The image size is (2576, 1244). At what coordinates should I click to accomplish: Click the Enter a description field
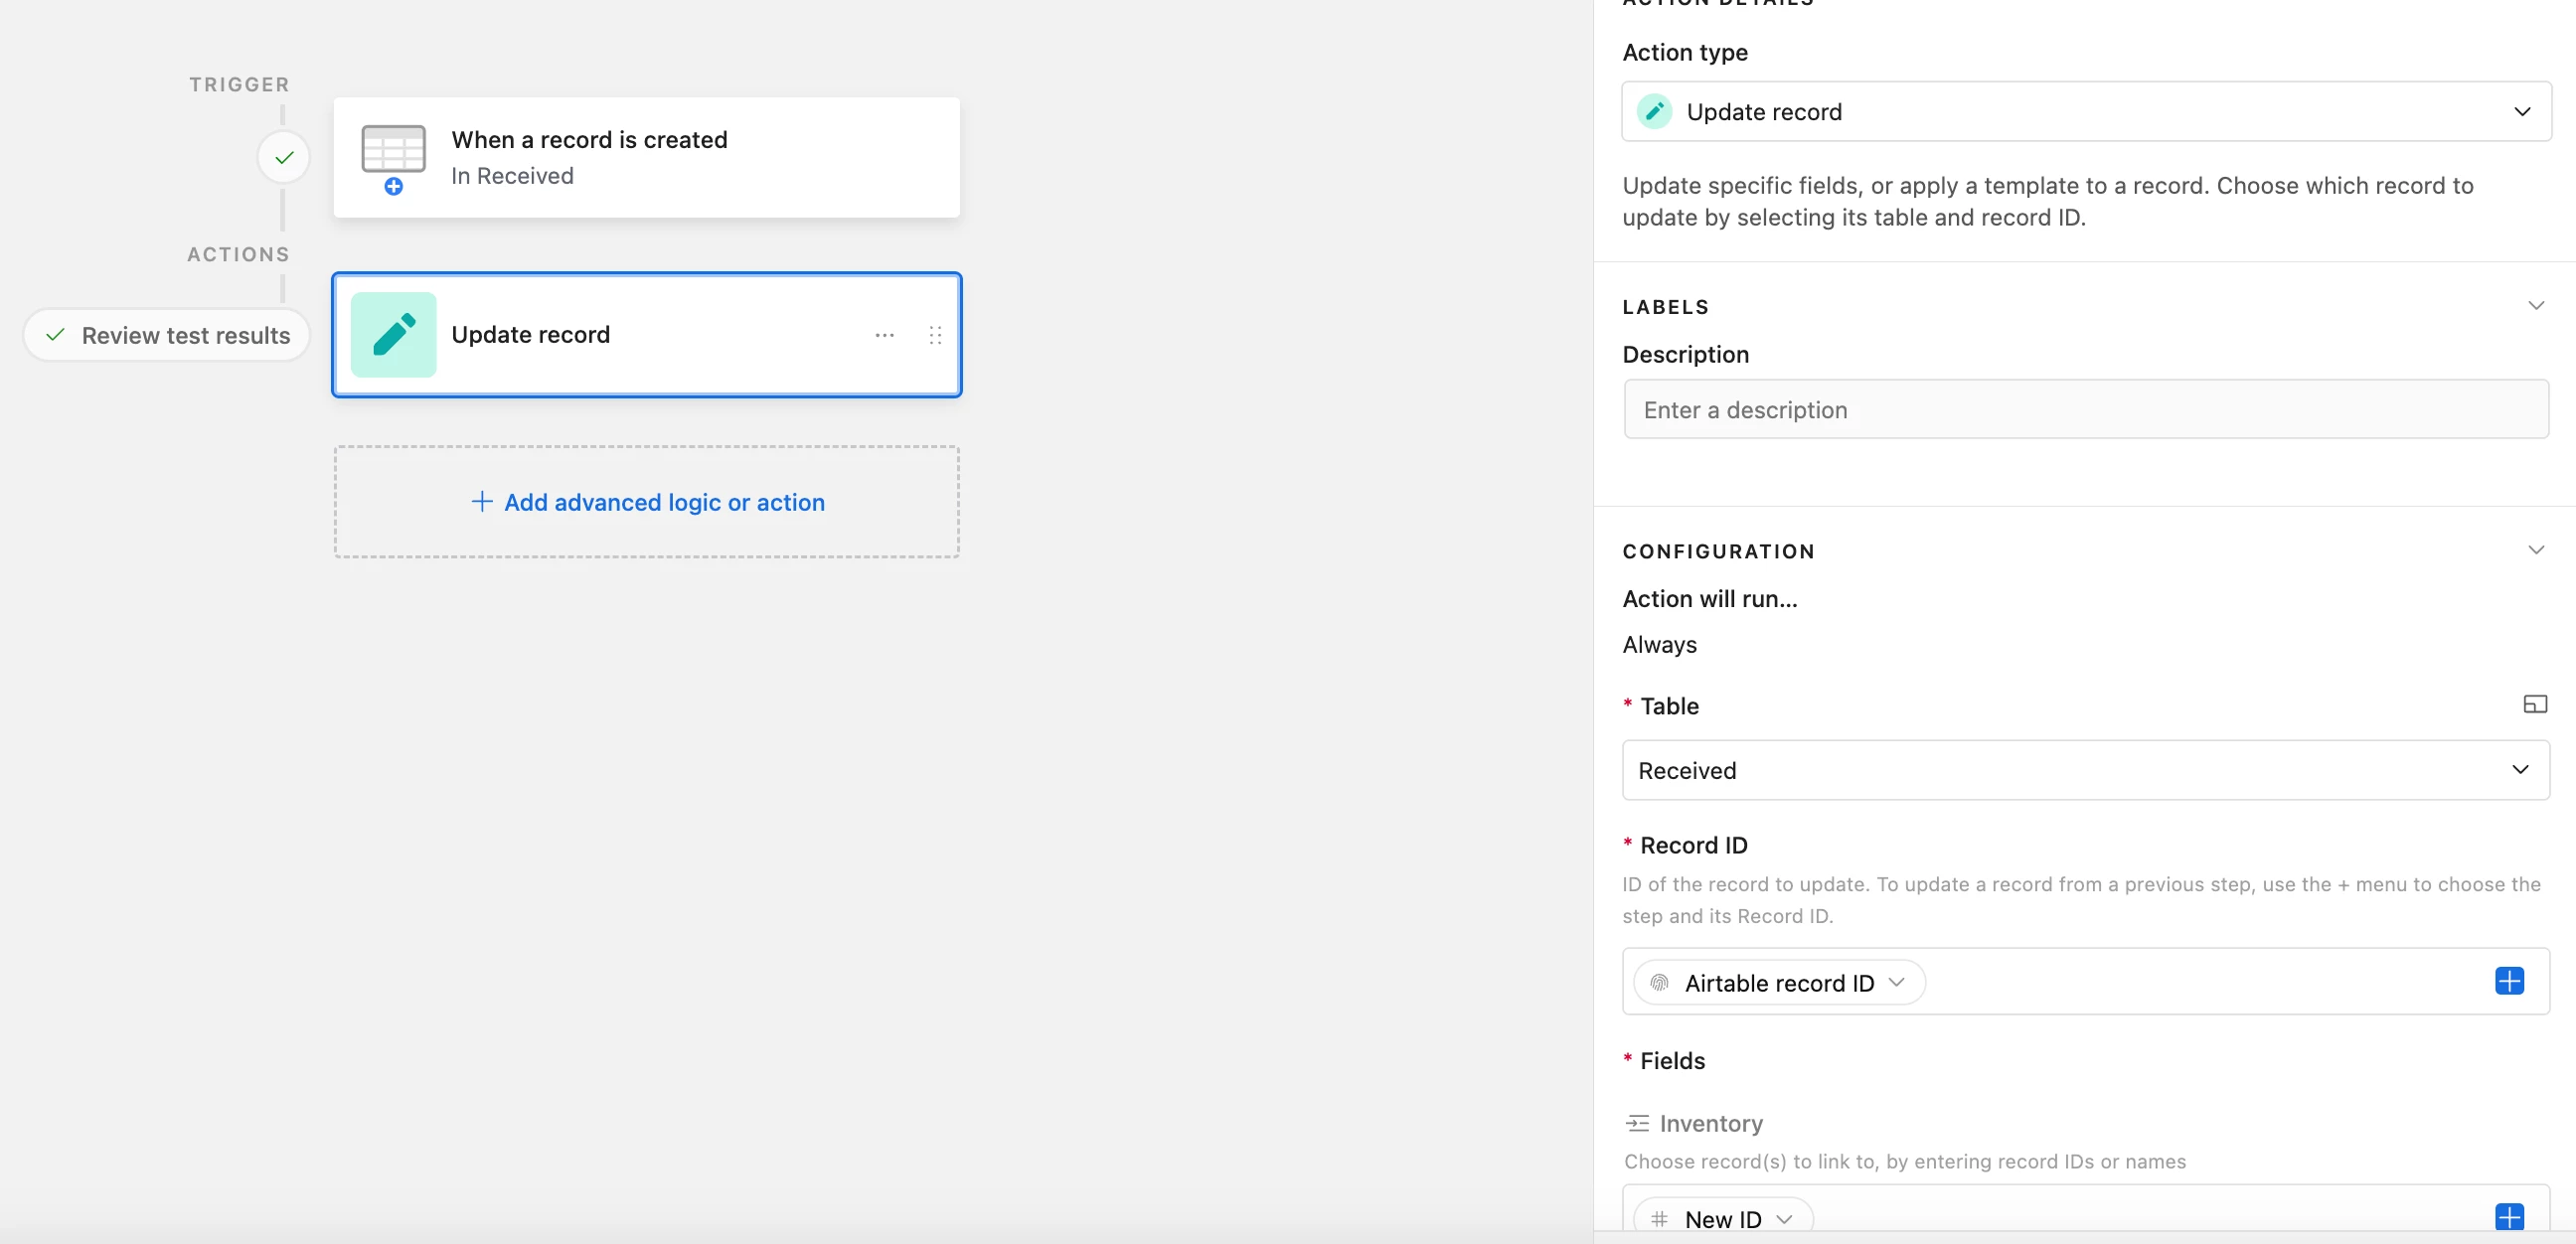click(x=2085, y=409)
